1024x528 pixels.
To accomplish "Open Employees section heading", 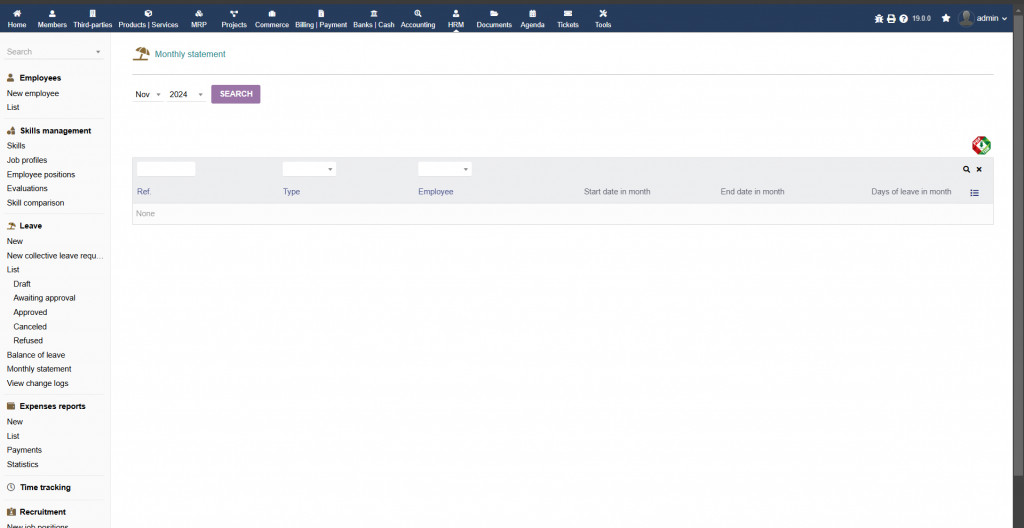I will (40, 78).
